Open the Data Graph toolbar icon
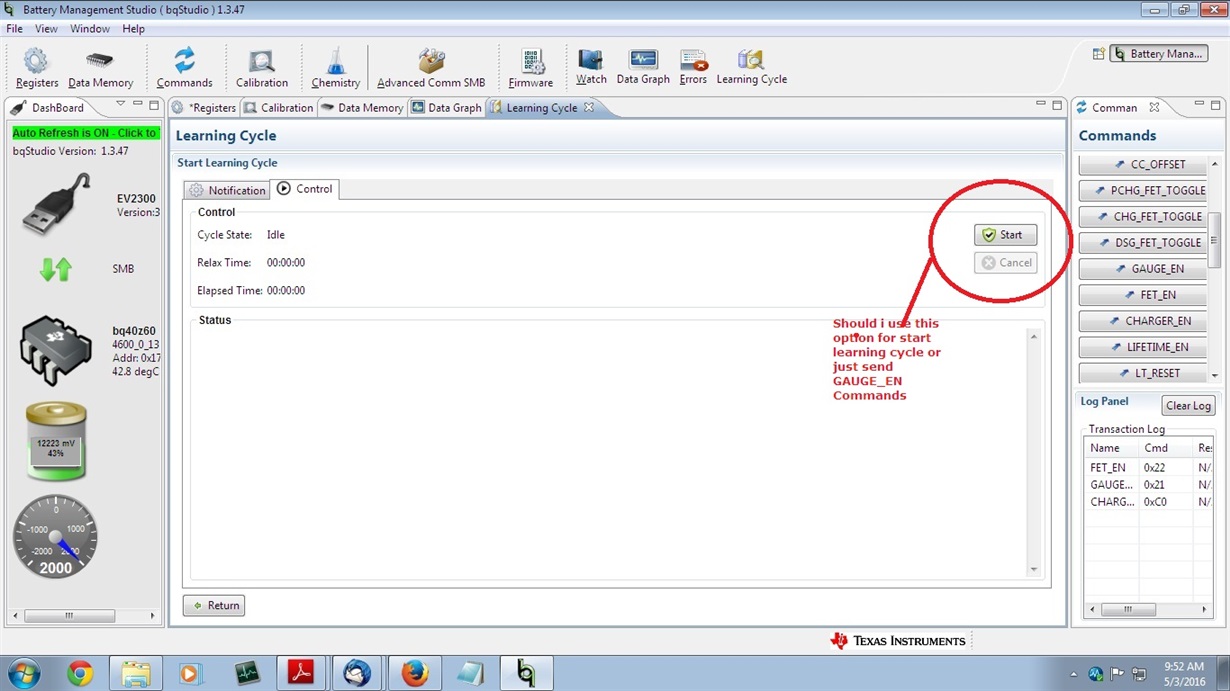 point(643,67)
